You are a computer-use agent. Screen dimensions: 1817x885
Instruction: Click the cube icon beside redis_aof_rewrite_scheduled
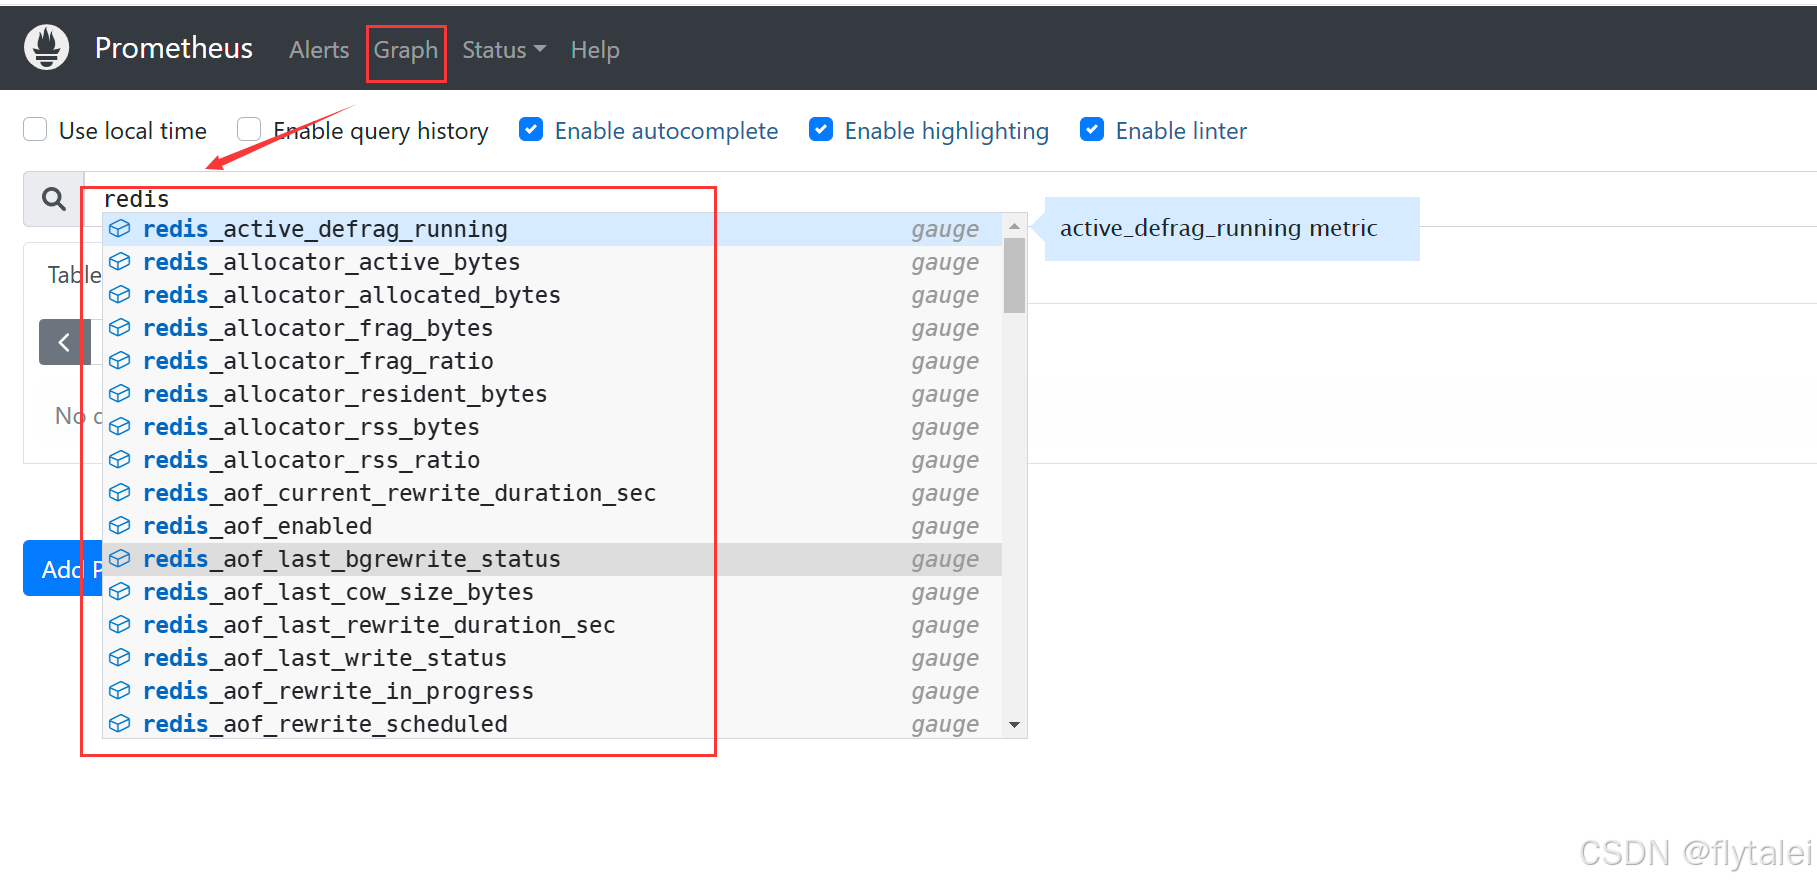120,724
